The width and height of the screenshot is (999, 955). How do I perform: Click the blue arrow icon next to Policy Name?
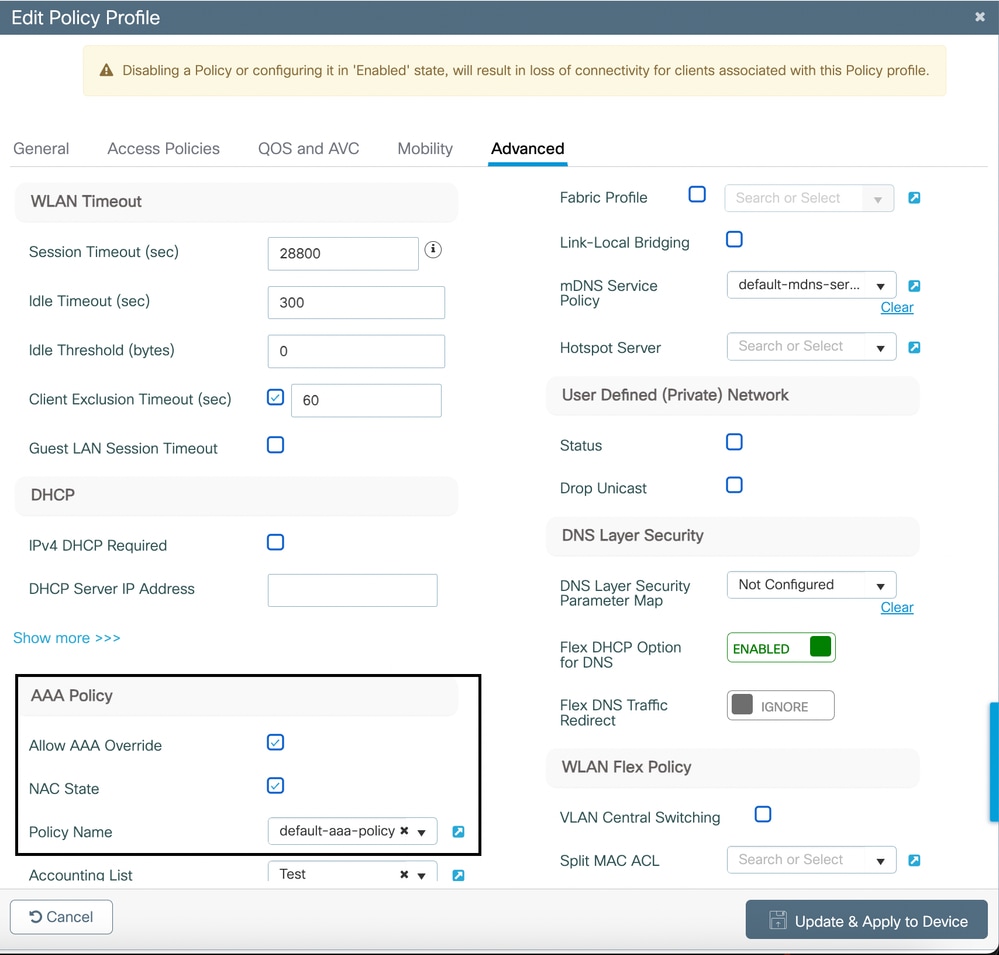pyautogui.click(x=458, y=831)
